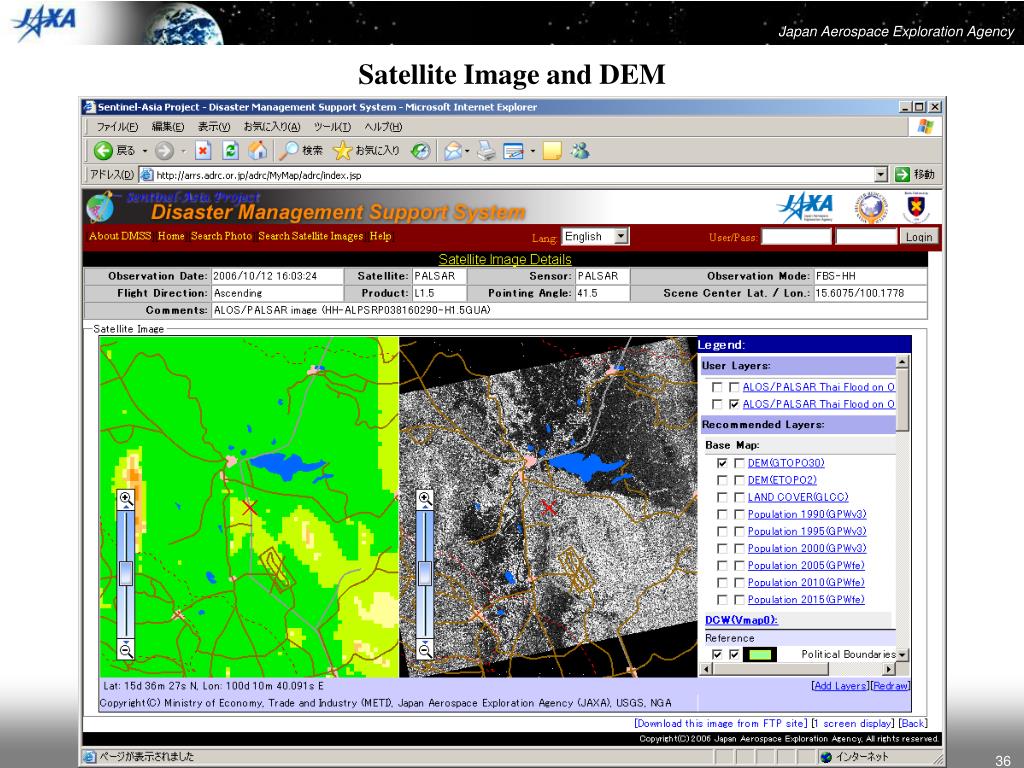The image size is (1024, 768).
Task: Click the IE page icon in title bar
Action: point(89,106)
